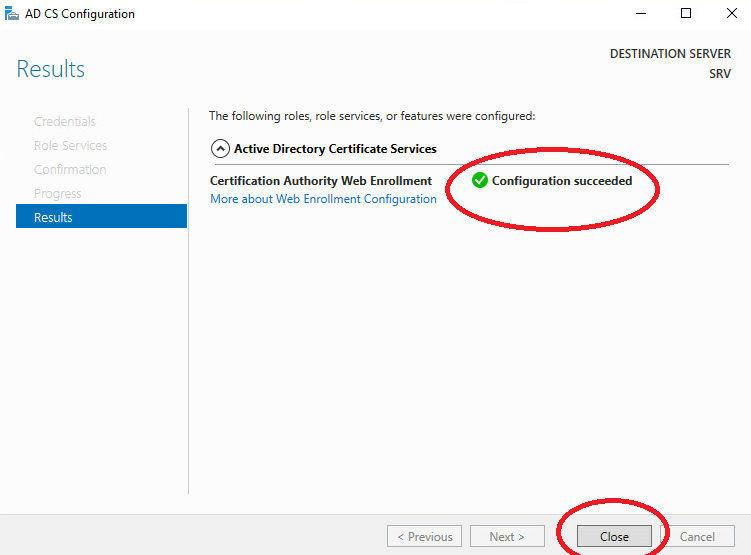Viewport: 751px width, 555px height.
Task: Click the 'DESTINATION SERVER' label
Action: (x=670, y=54)
